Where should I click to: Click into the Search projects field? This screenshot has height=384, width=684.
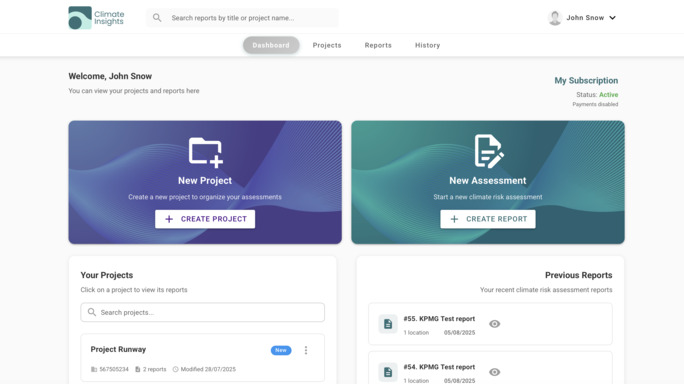[202, 312]
